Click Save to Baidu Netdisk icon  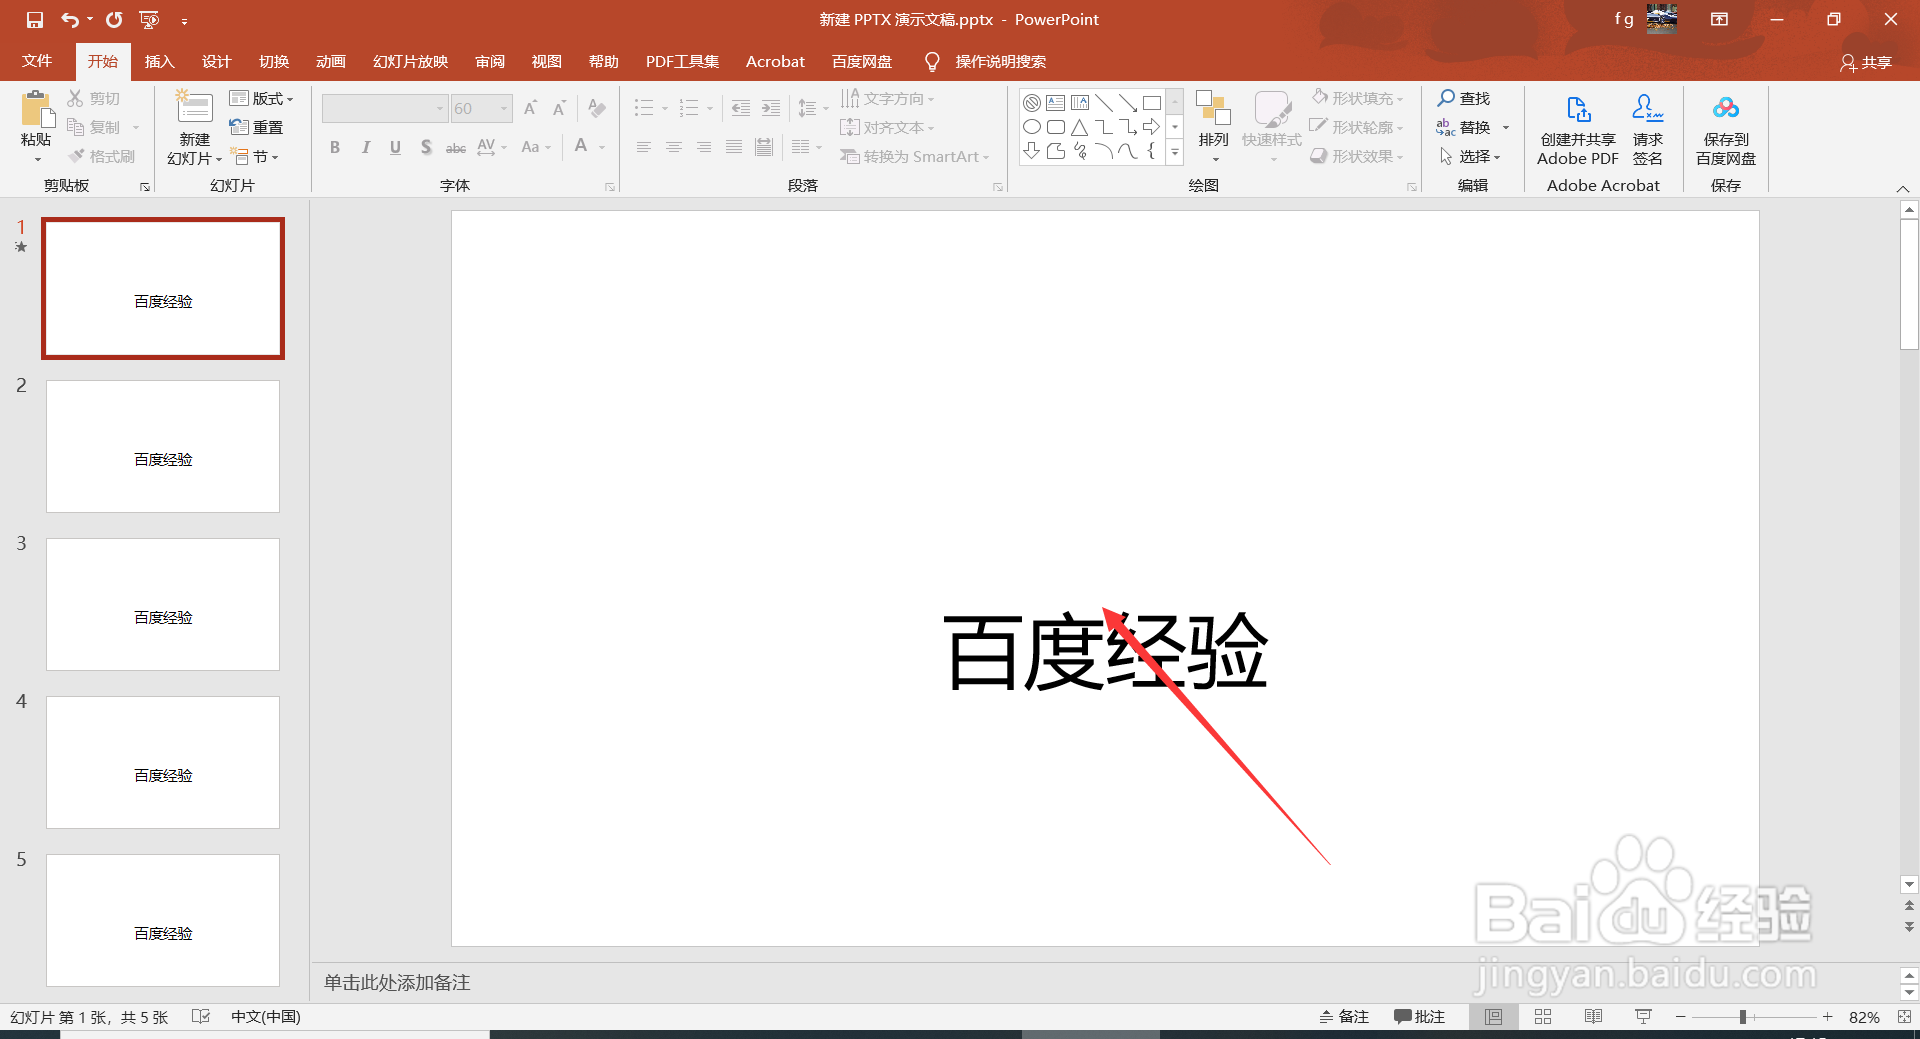(1726, 107)
